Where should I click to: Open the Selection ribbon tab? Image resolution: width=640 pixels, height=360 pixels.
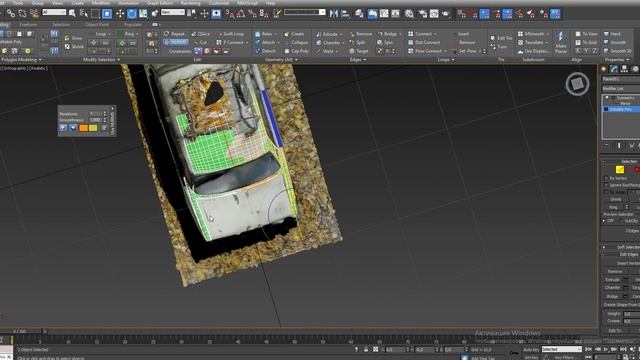(61, 24)
